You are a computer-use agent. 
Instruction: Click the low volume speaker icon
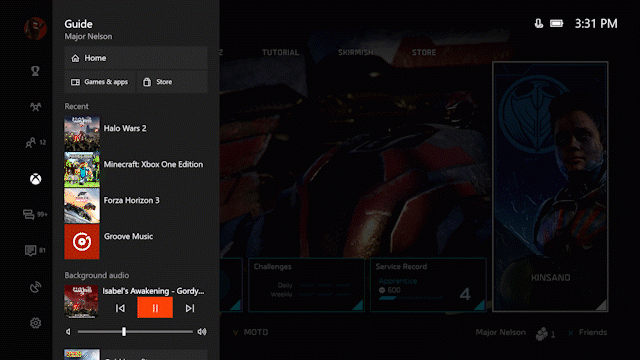[x=69, y=332]
